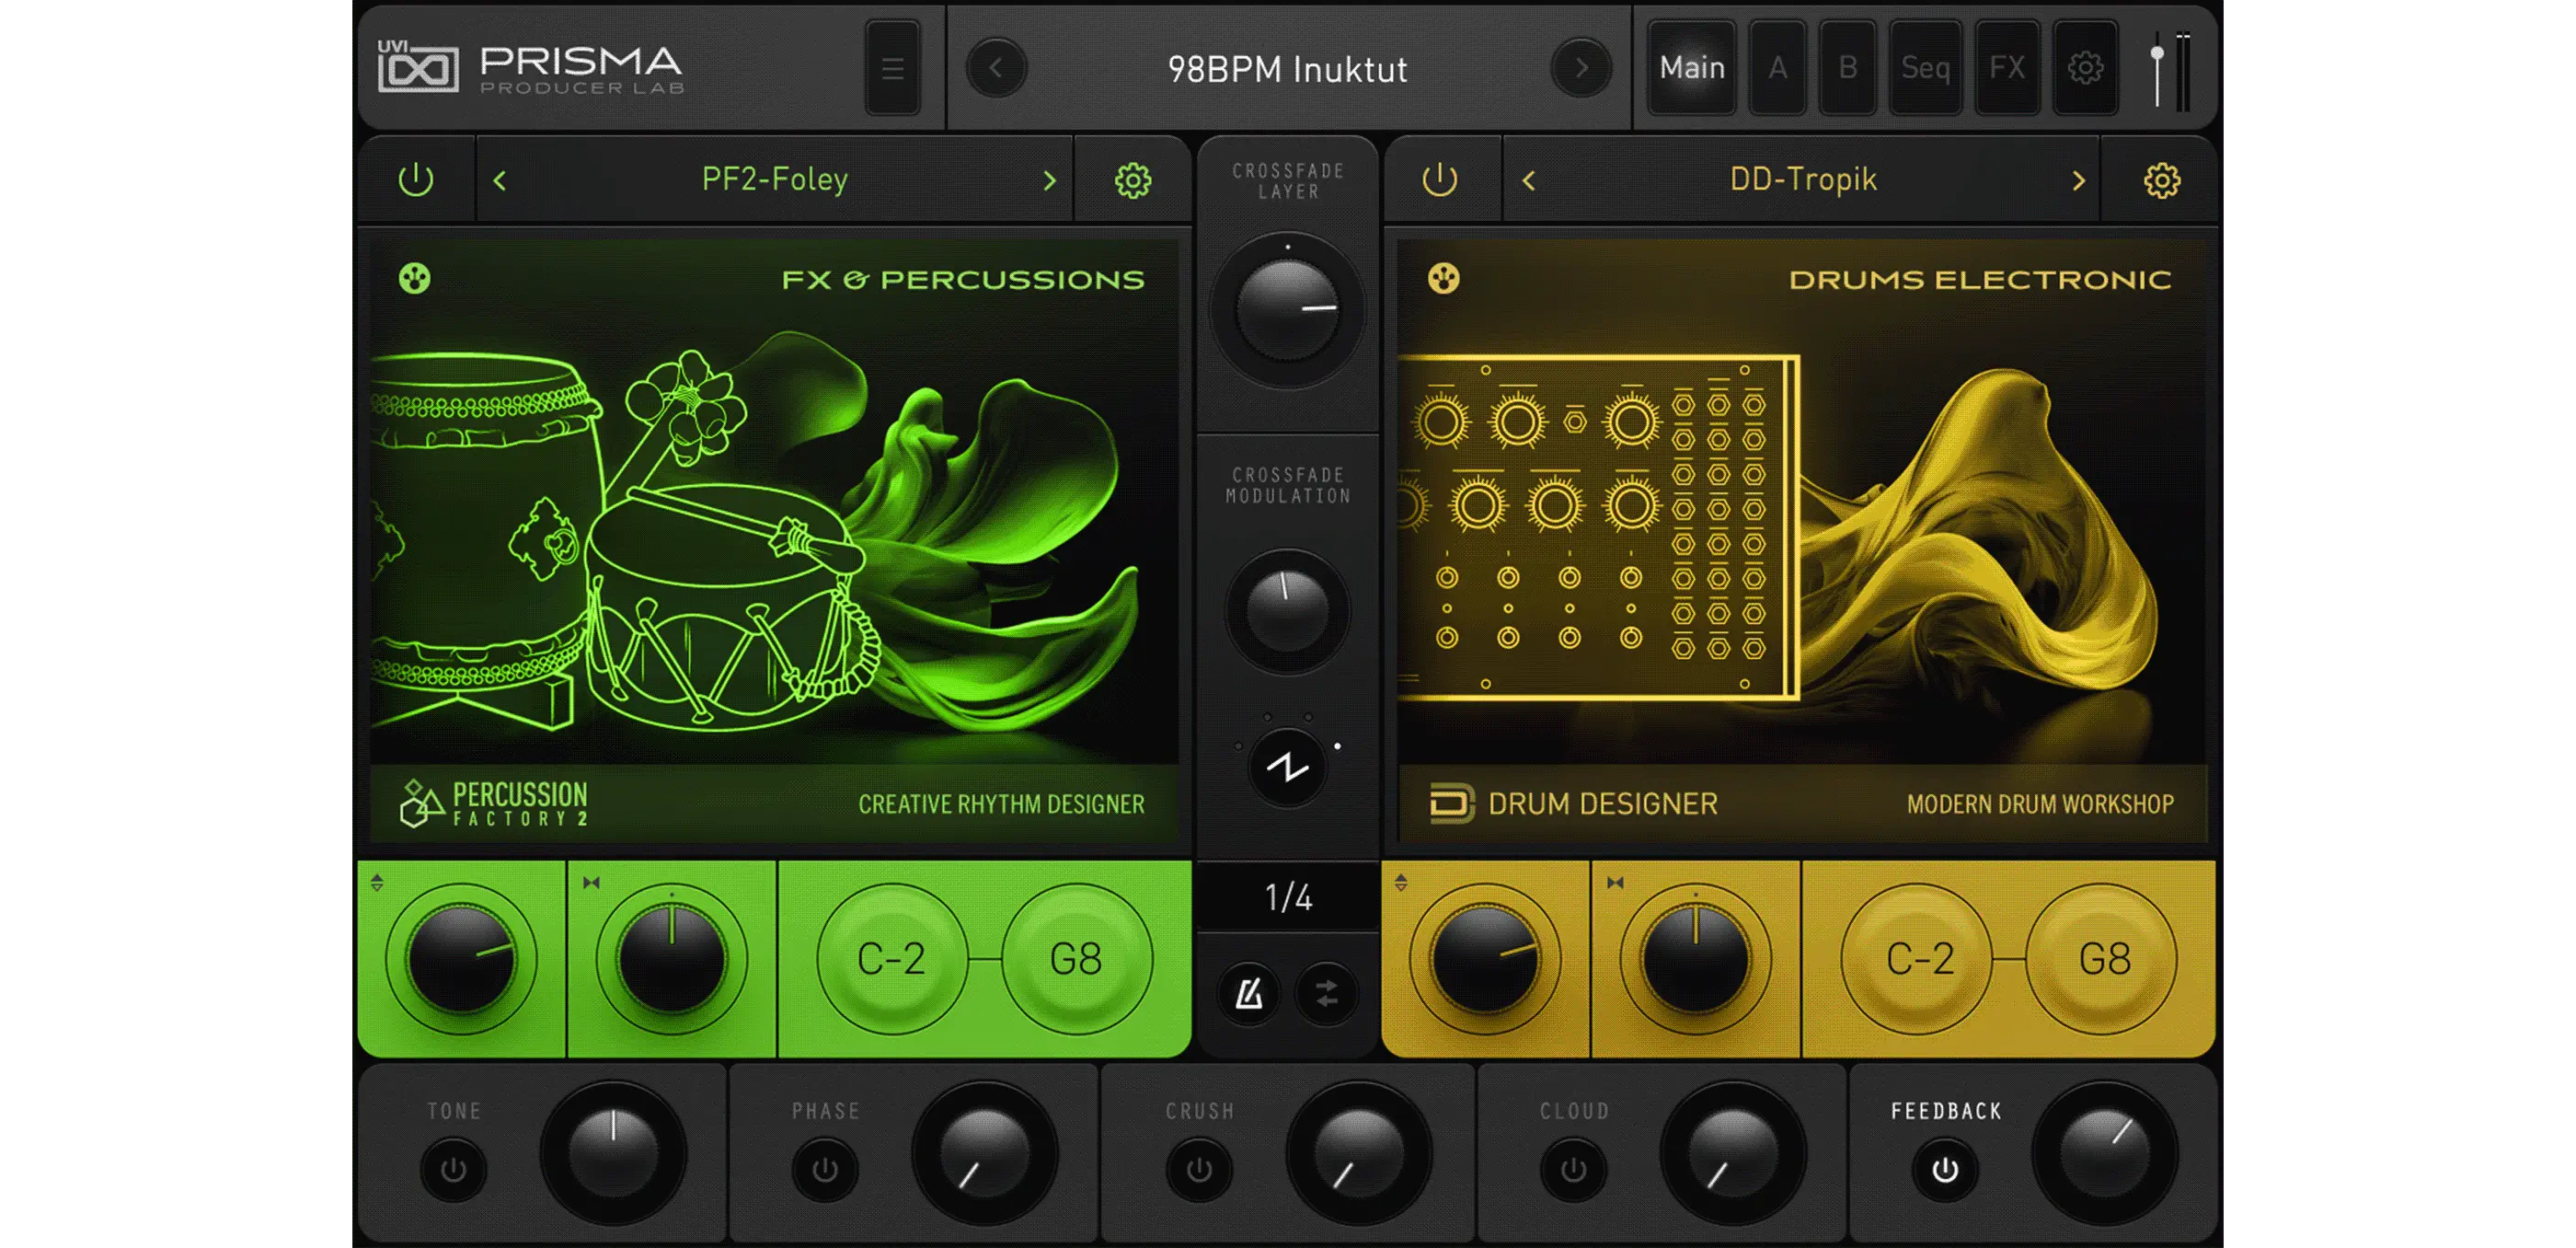Click the Cloud amount knob
This screenshot has height=1248, width=2576.
1733,1152
